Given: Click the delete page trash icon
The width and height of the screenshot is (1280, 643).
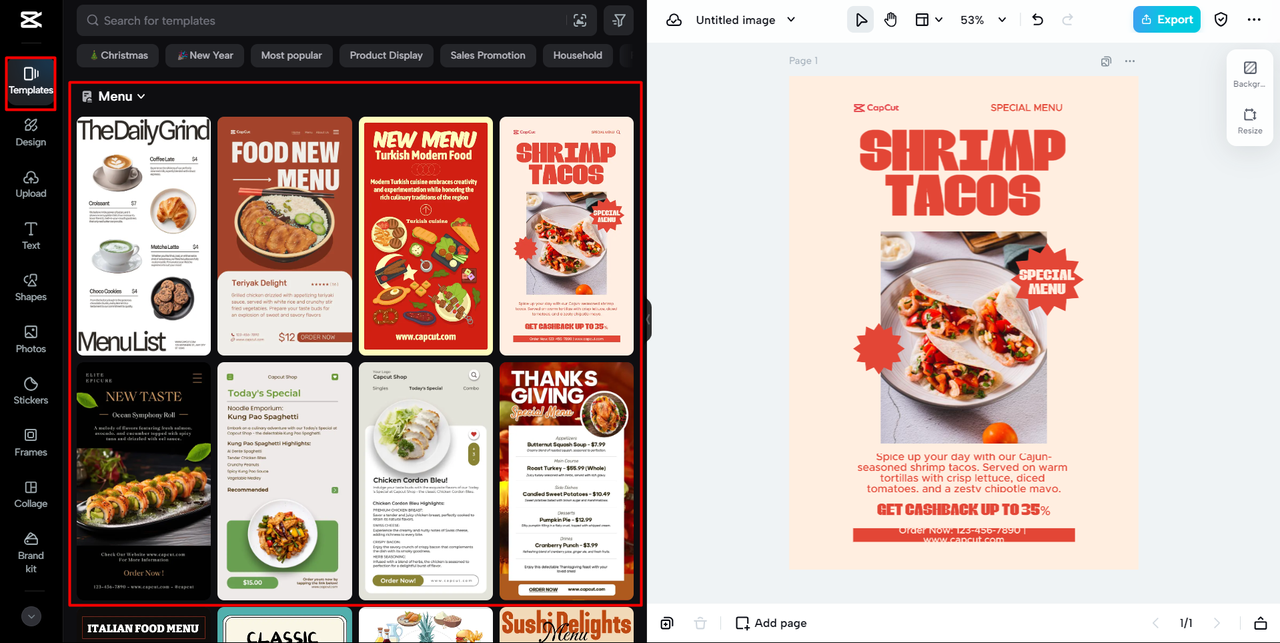Looking at the screenshot, I should [x=700, y=623].
